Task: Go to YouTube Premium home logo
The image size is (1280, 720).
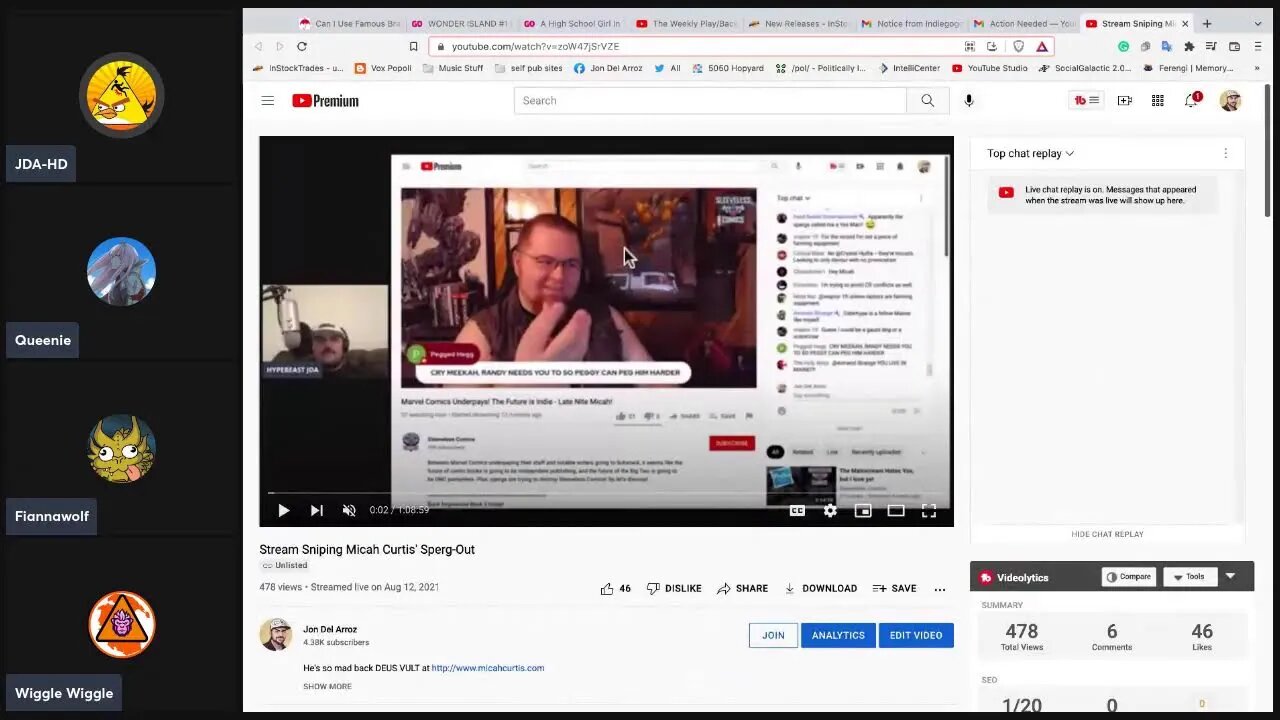Action: [x=325, y=101]
